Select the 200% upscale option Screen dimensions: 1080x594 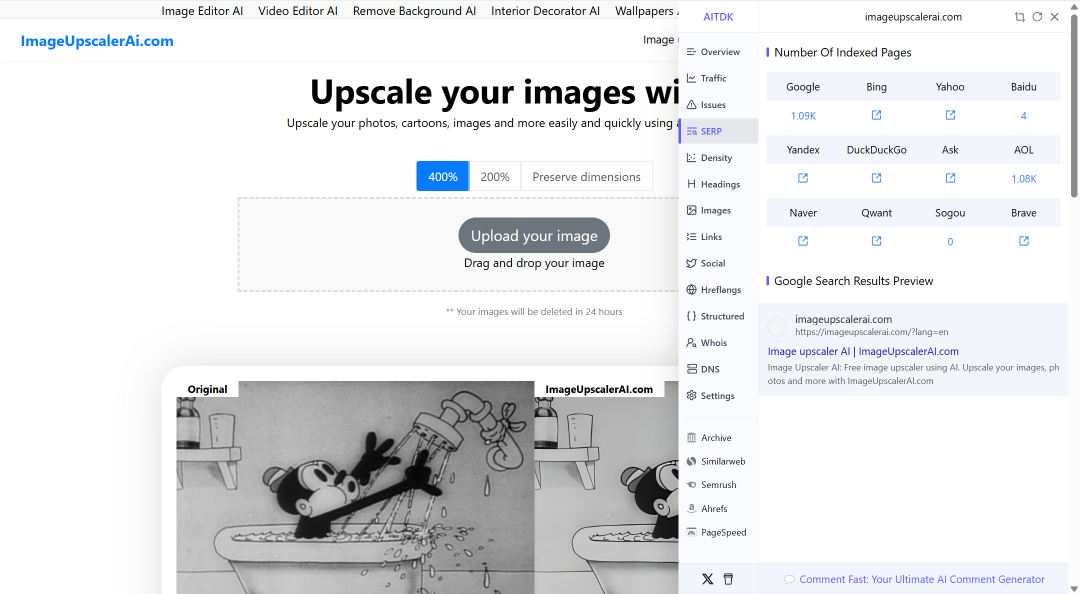tap(495, 176)
